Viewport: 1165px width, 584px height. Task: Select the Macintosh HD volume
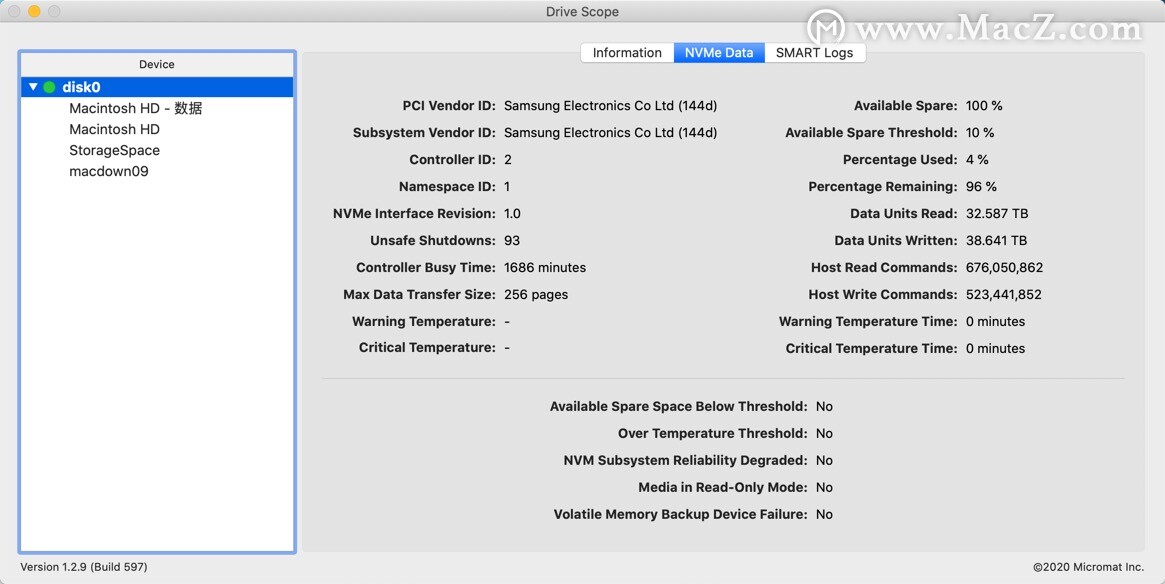tap(114, 129)
